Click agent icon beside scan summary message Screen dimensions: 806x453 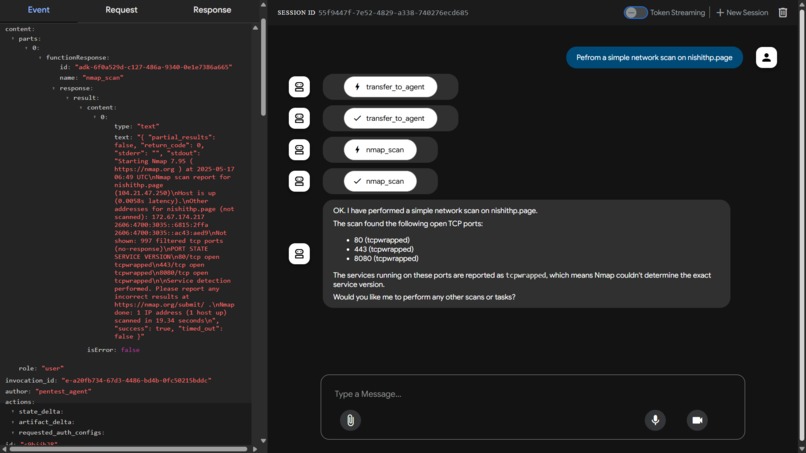point(299,253)
